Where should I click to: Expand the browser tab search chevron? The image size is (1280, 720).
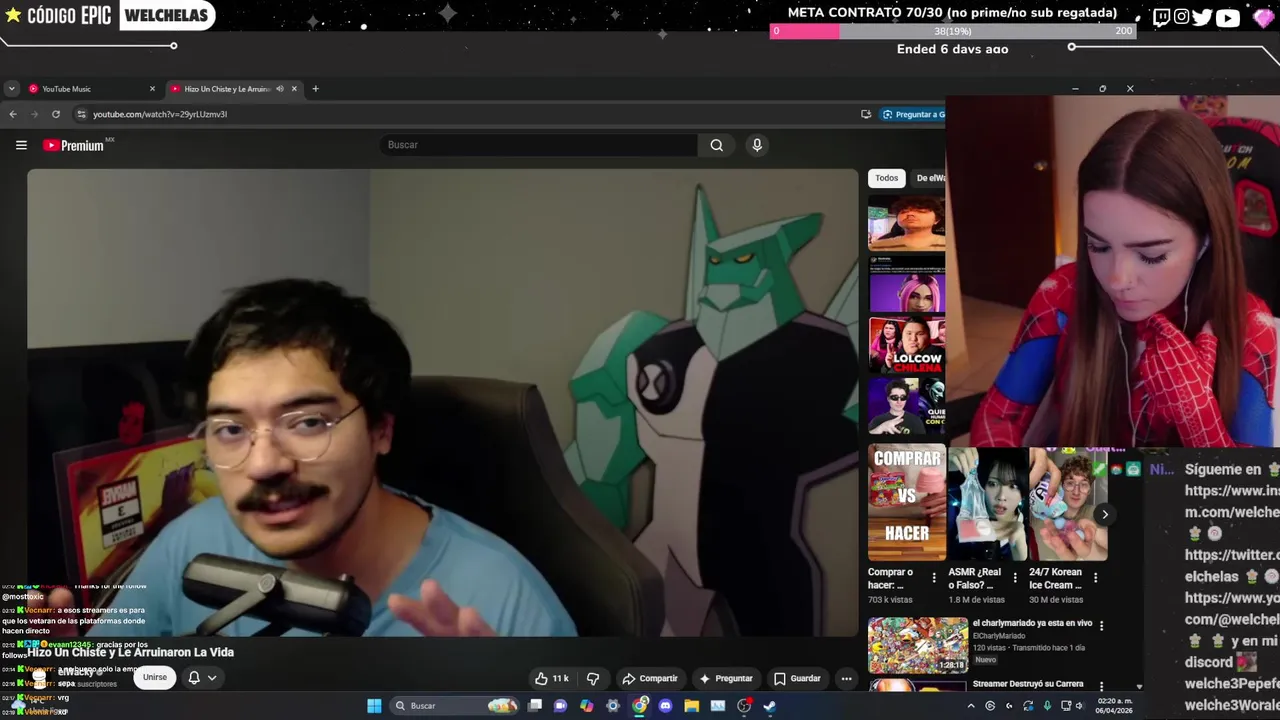coord(11,89)
